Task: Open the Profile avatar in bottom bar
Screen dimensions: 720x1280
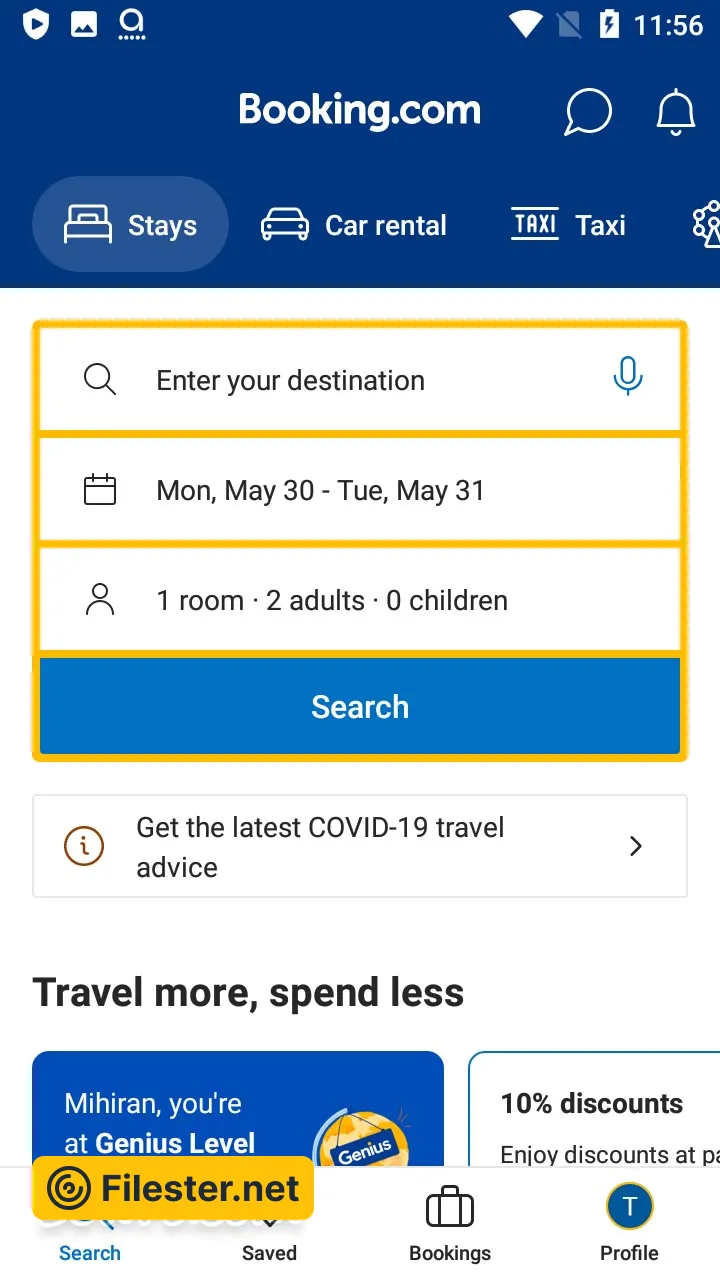Action: coord(629,1208)
